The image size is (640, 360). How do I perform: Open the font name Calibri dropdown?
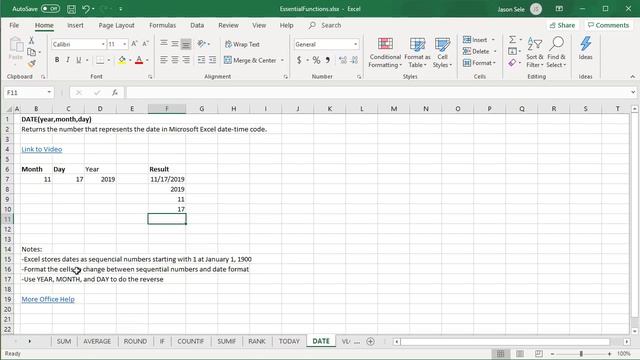[x=103, y=44]
